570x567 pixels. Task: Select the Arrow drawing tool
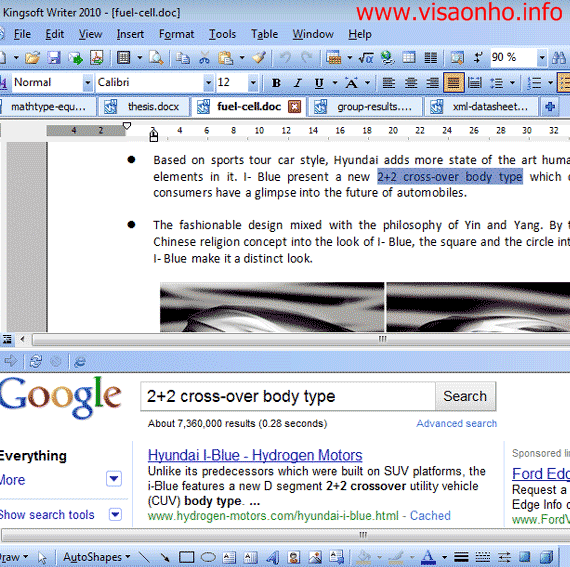(x=164, y=557)
